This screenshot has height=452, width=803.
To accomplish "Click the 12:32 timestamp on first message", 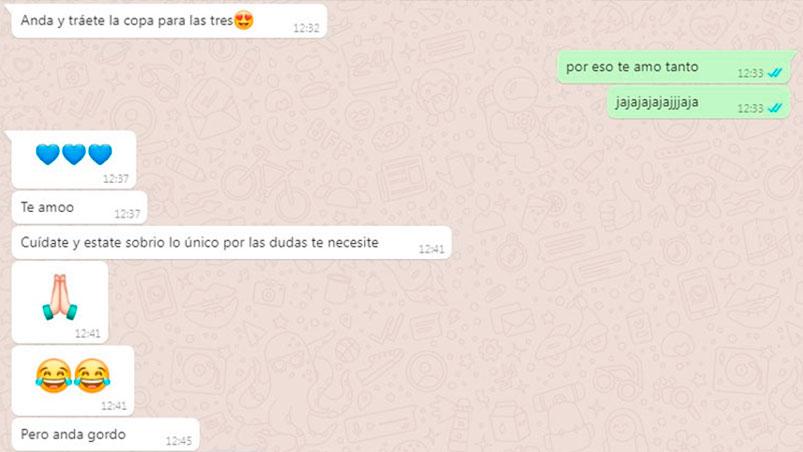I will tap(306, 28).
